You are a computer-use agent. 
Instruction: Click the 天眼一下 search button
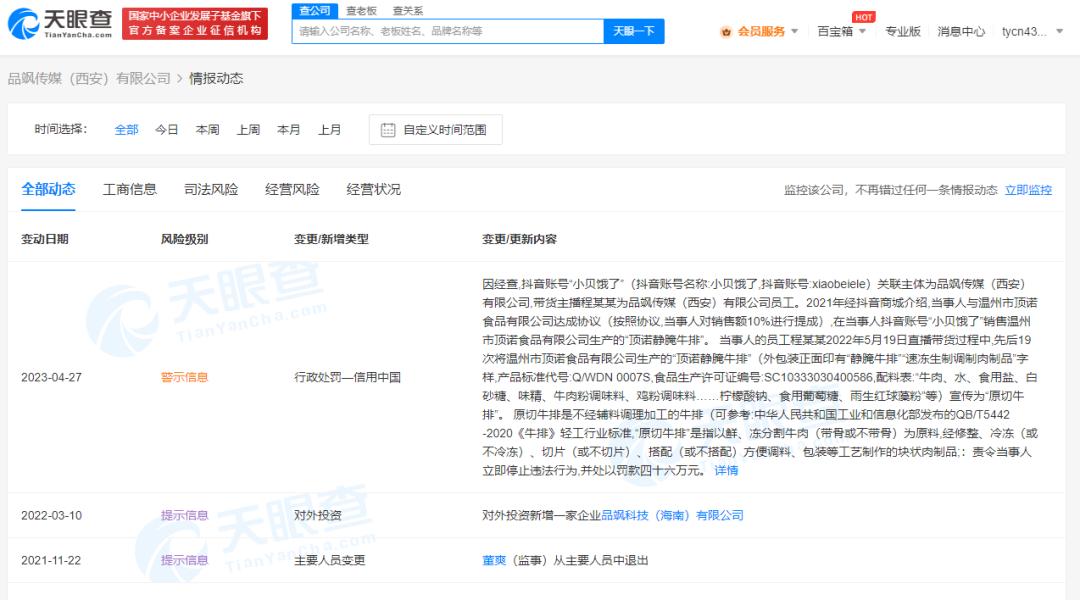pyautogui.click(x=634, y=31)
